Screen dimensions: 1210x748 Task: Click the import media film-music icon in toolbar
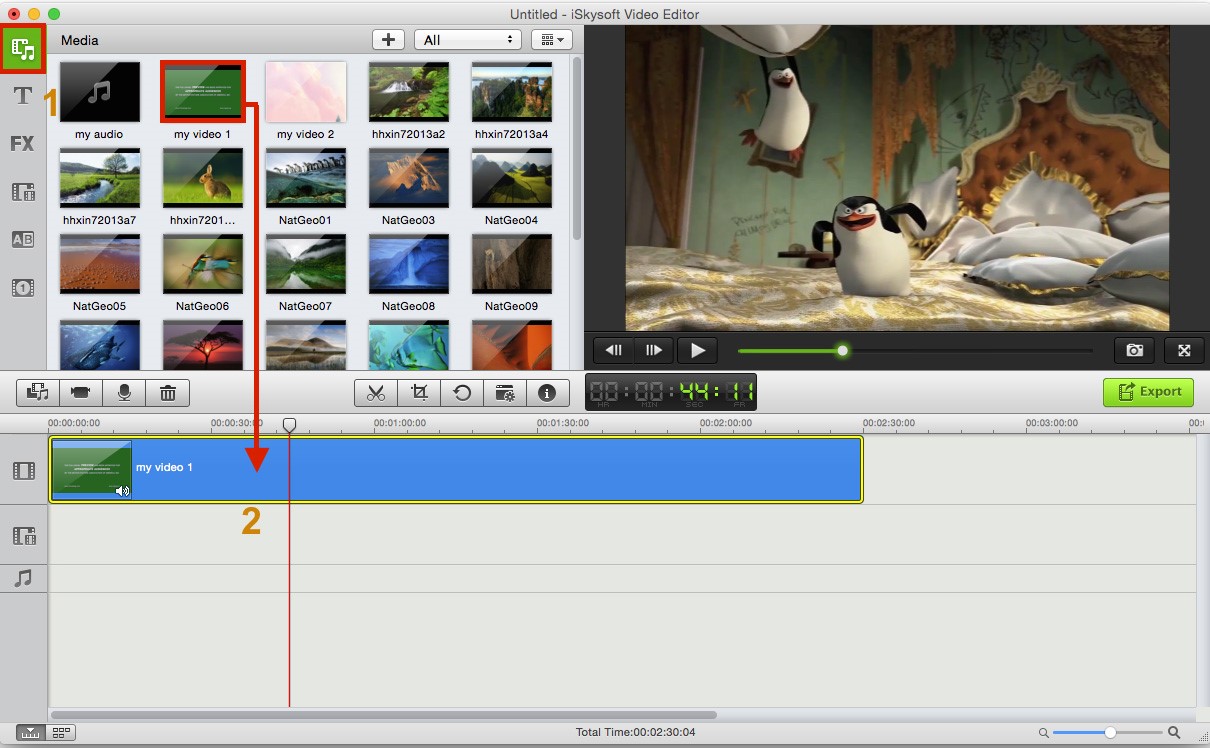click(38, 393)
